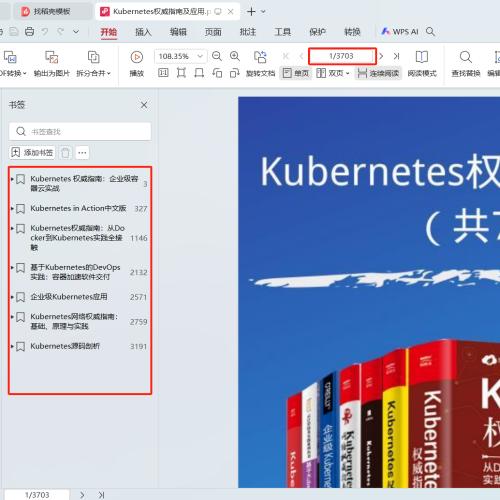Open the 开始 ribbon tab
The width and height of the screenshot is (500, 500).
(109, 32)
